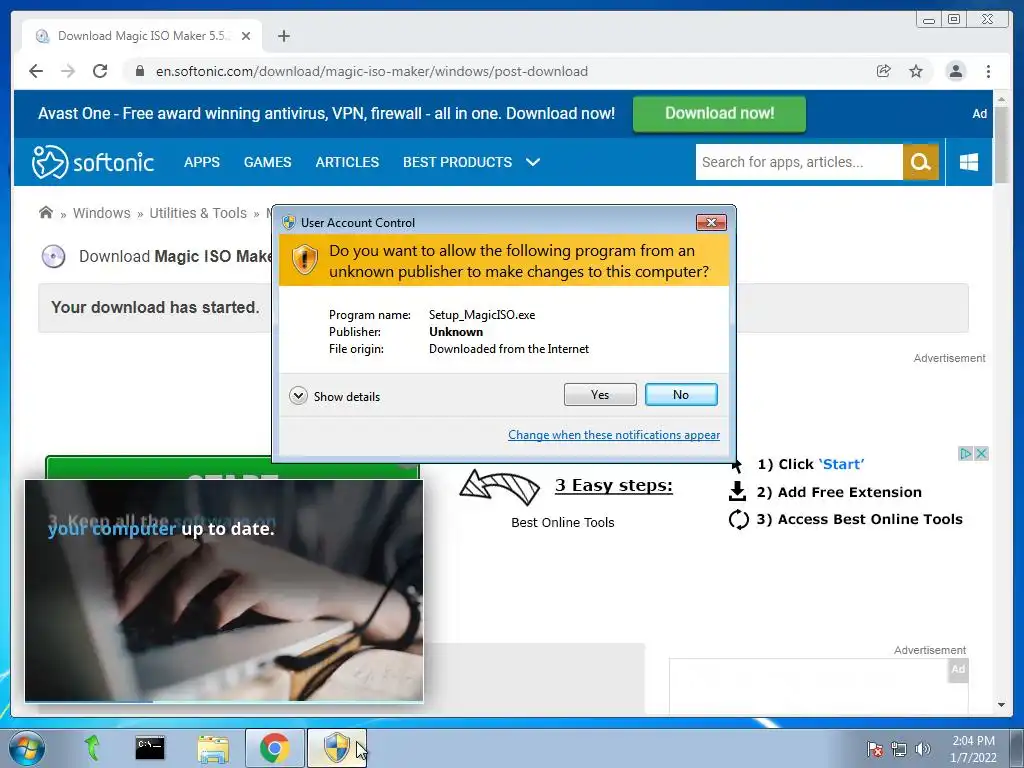Open the File Explorer taskbar icon
The image size is (1024, 768).
point(214,748)
